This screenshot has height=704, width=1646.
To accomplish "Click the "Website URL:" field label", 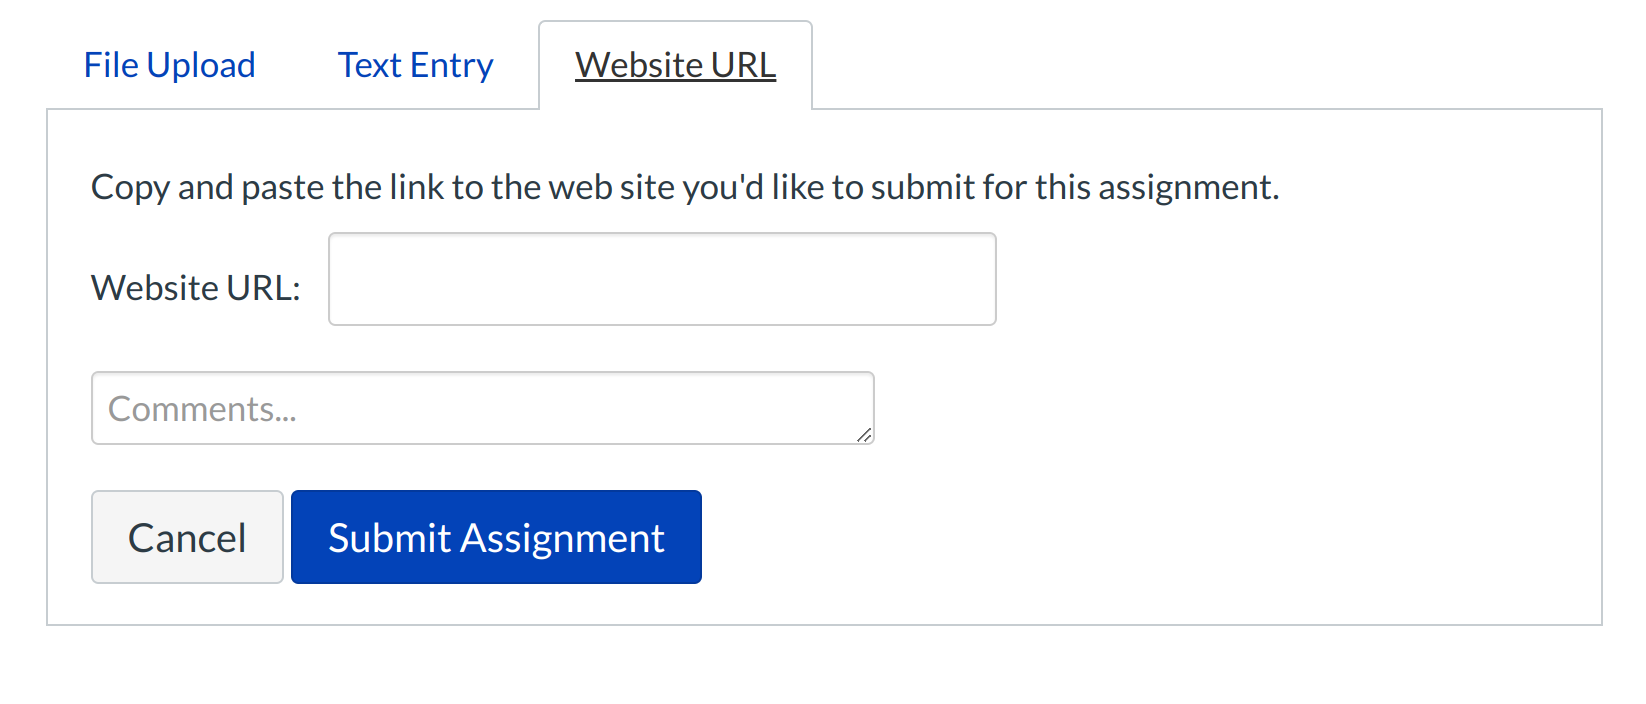I will coord(196,288).
